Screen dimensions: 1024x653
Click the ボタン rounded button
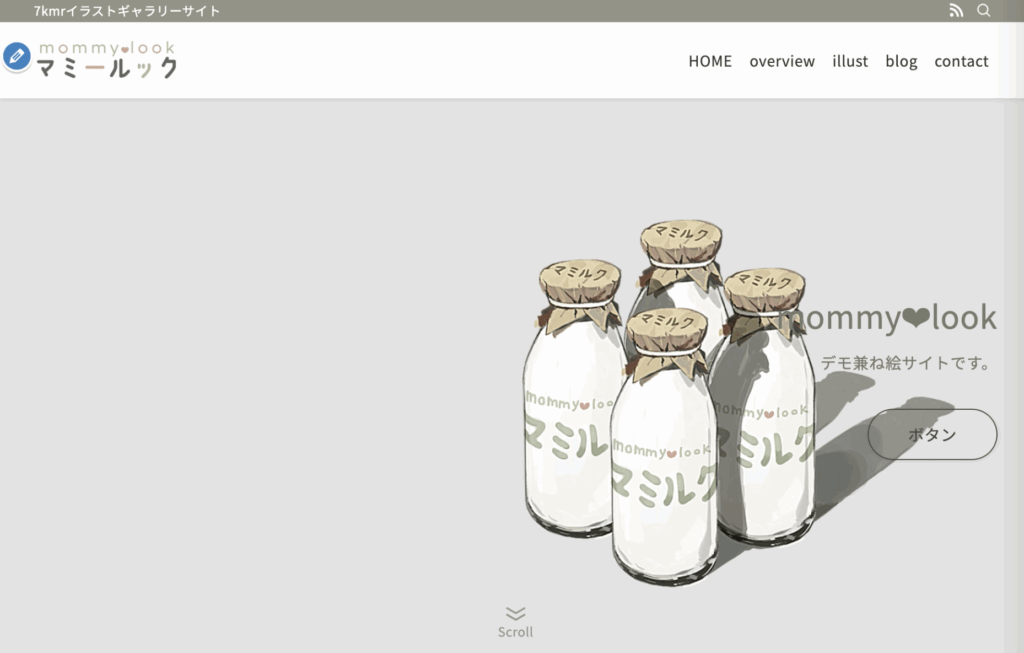[x=932, y=434]
